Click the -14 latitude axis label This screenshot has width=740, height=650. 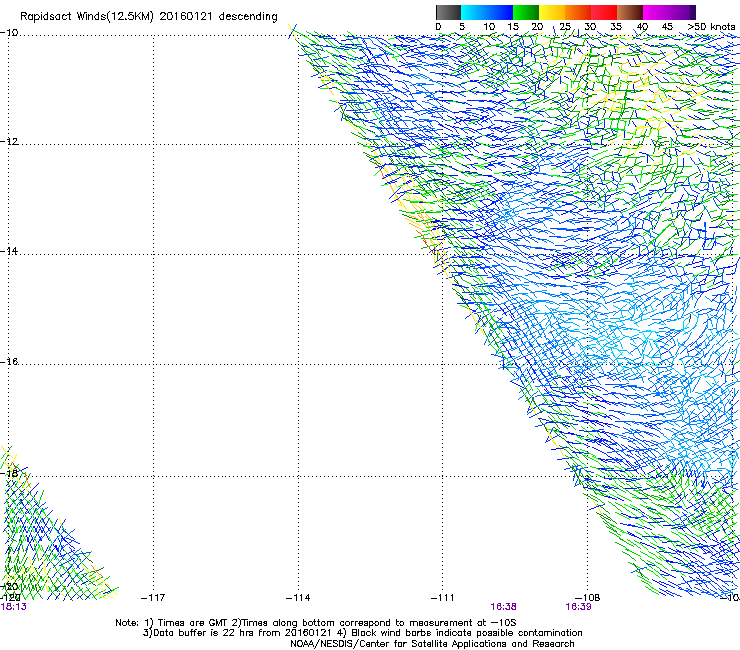tap(9, 251)
